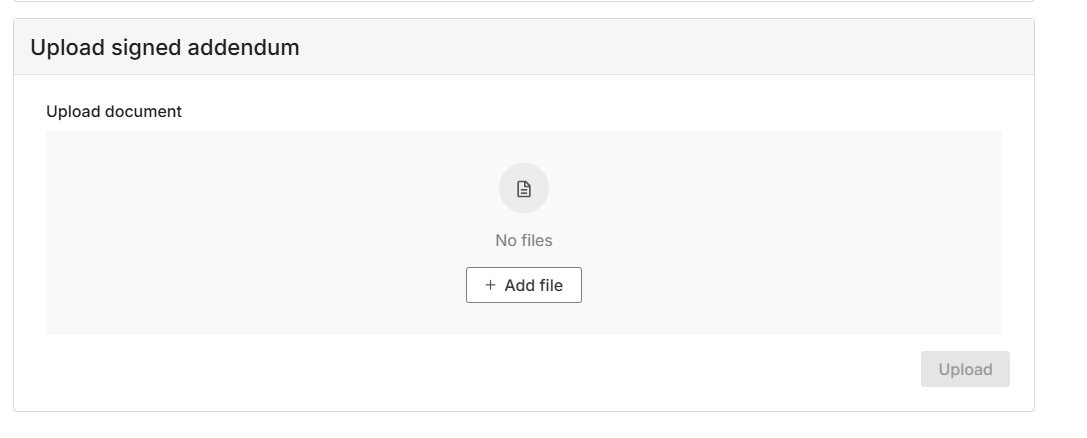This screenshot has height=438, width=1087.
Task: Click the Add file label text
Action: coord(534,285)
